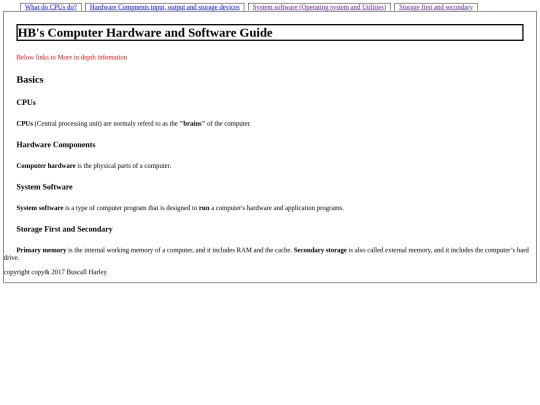Click the bold 'Secondary storage' text
Image resolution: width=540 pixels, height=405 pixels.
coord(320,250)
